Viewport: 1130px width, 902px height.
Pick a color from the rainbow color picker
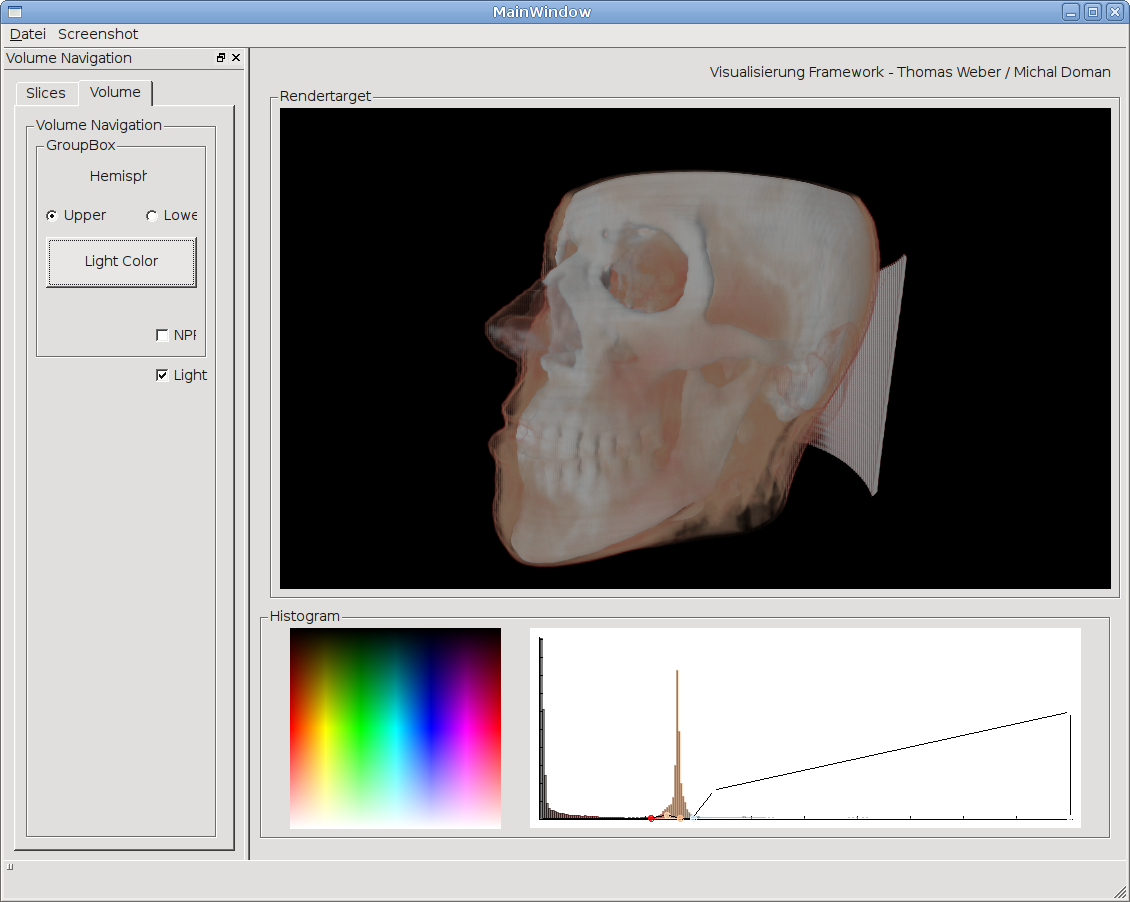point(395,728)
